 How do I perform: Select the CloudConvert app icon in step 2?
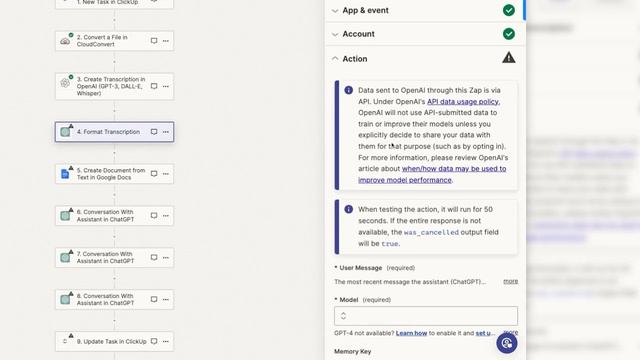coord(65,41)
